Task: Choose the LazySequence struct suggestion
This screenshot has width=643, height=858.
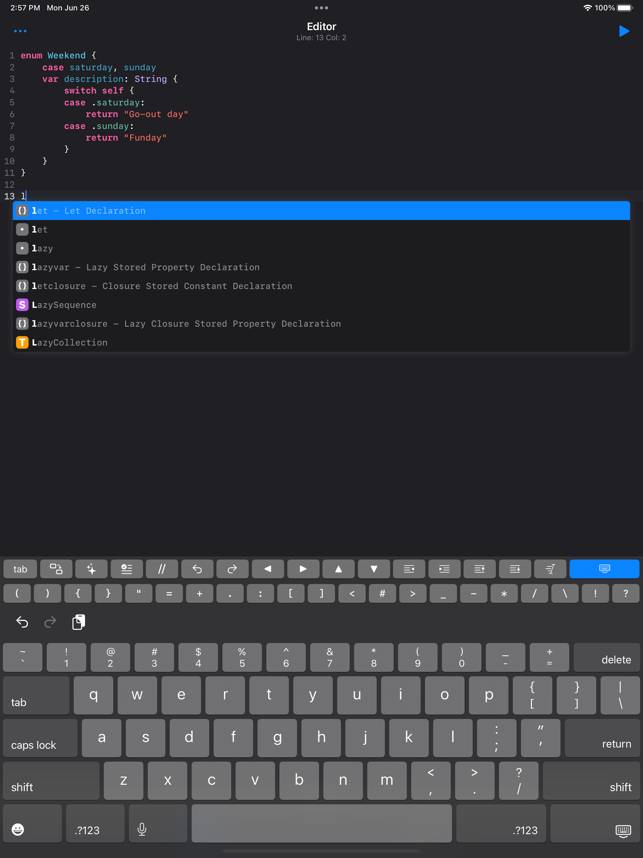Action: point(321,305)
